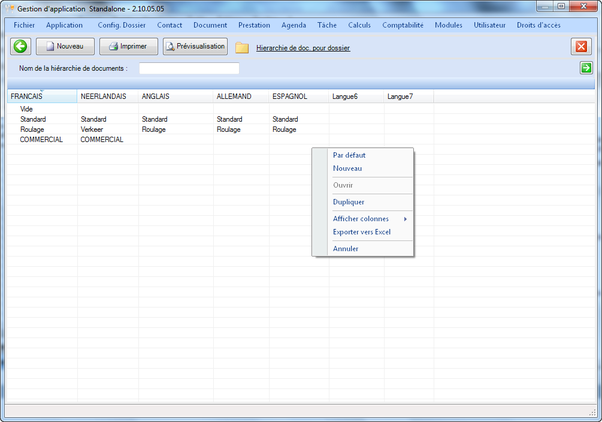Click the yellow folder icon in toolbar
The width and height of the screenshot is (602, 422).
coord(242,47)
